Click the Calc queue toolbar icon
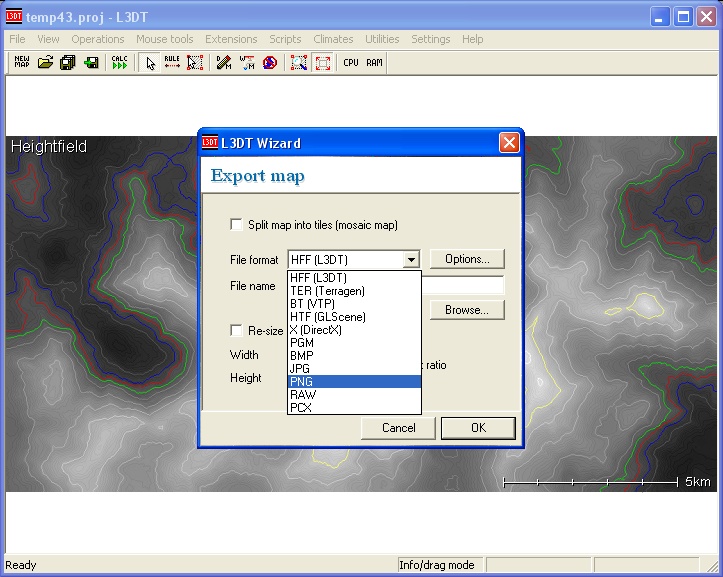Screen dimensions: 723x577 [x=119, y=63]
